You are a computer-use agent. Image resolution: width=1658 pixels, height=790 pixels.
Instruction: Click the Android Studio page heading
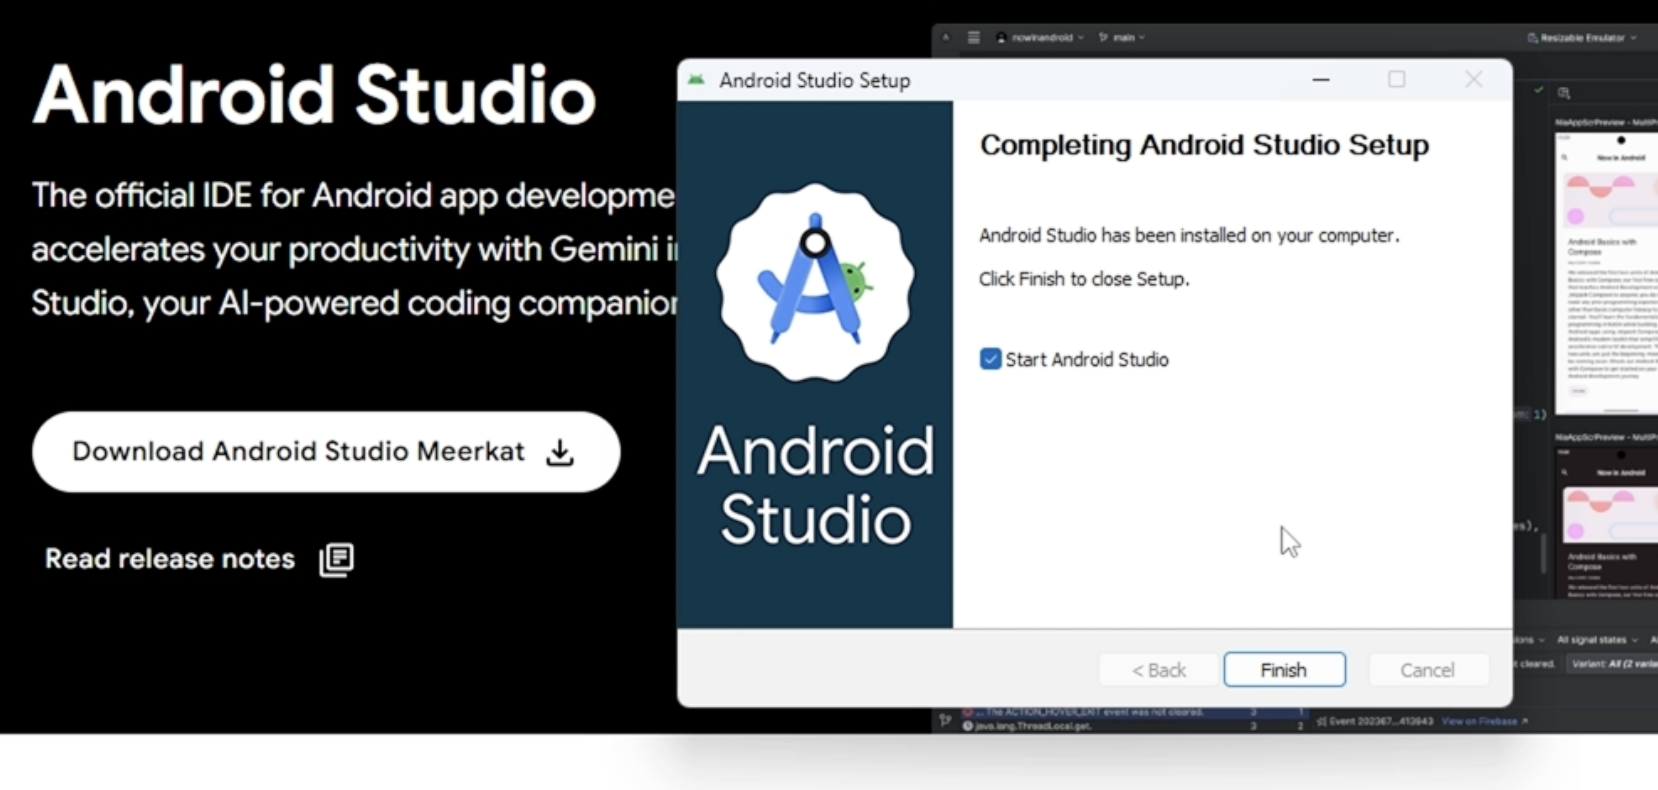tap(314, 95)
